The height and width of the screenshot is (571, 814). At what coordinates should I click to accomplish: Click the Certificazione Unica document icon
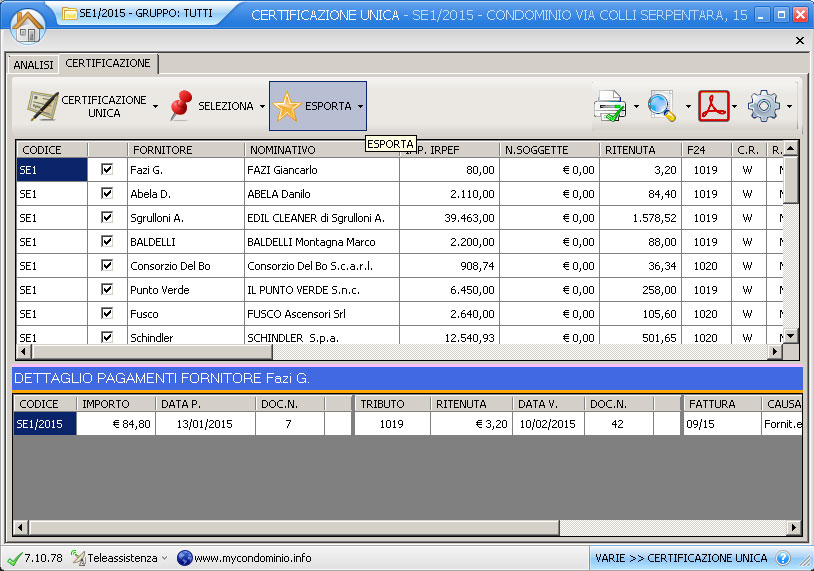tap(41, 106)
